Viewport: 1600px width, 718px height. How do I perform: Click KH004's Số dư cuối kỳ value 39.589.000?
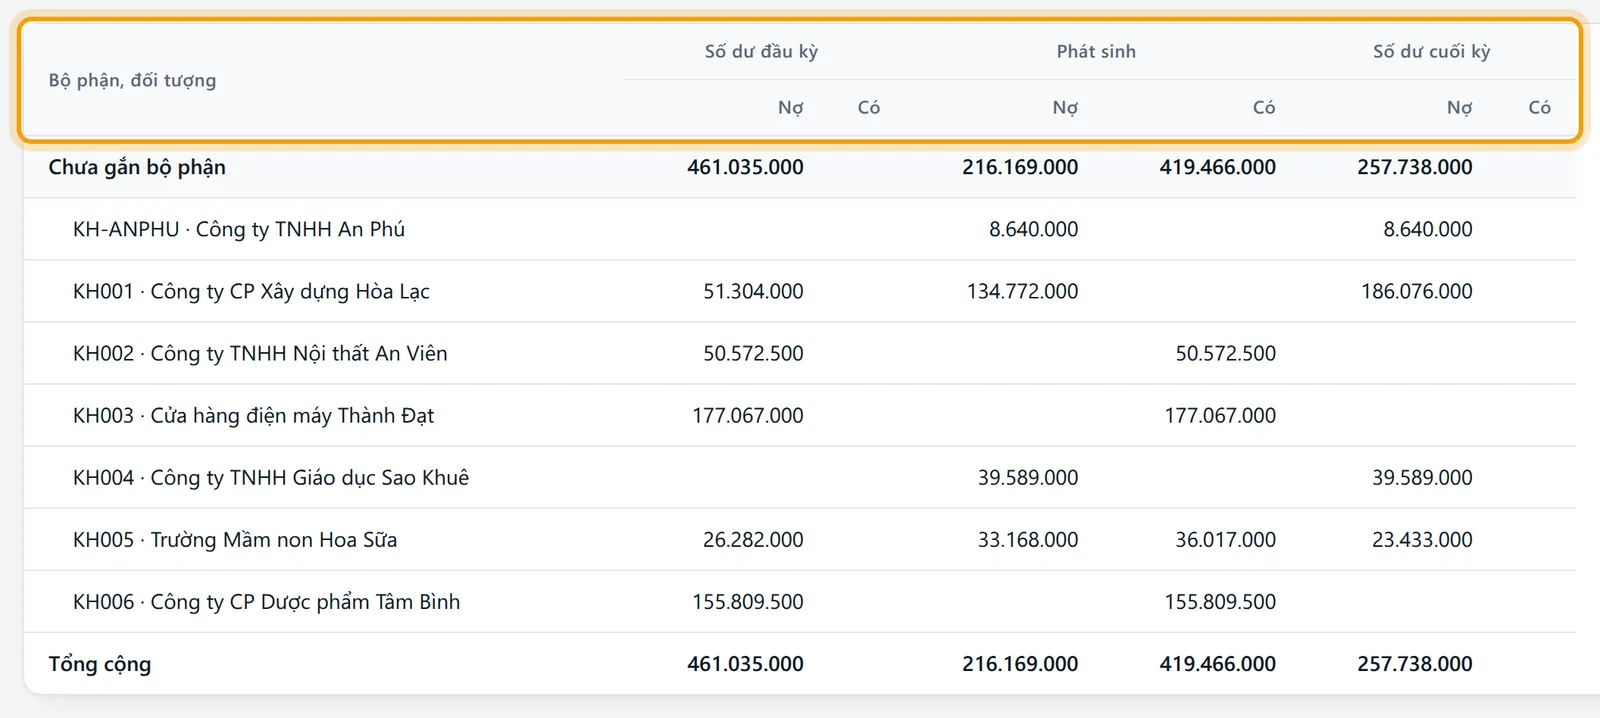tap(1422, 477)
